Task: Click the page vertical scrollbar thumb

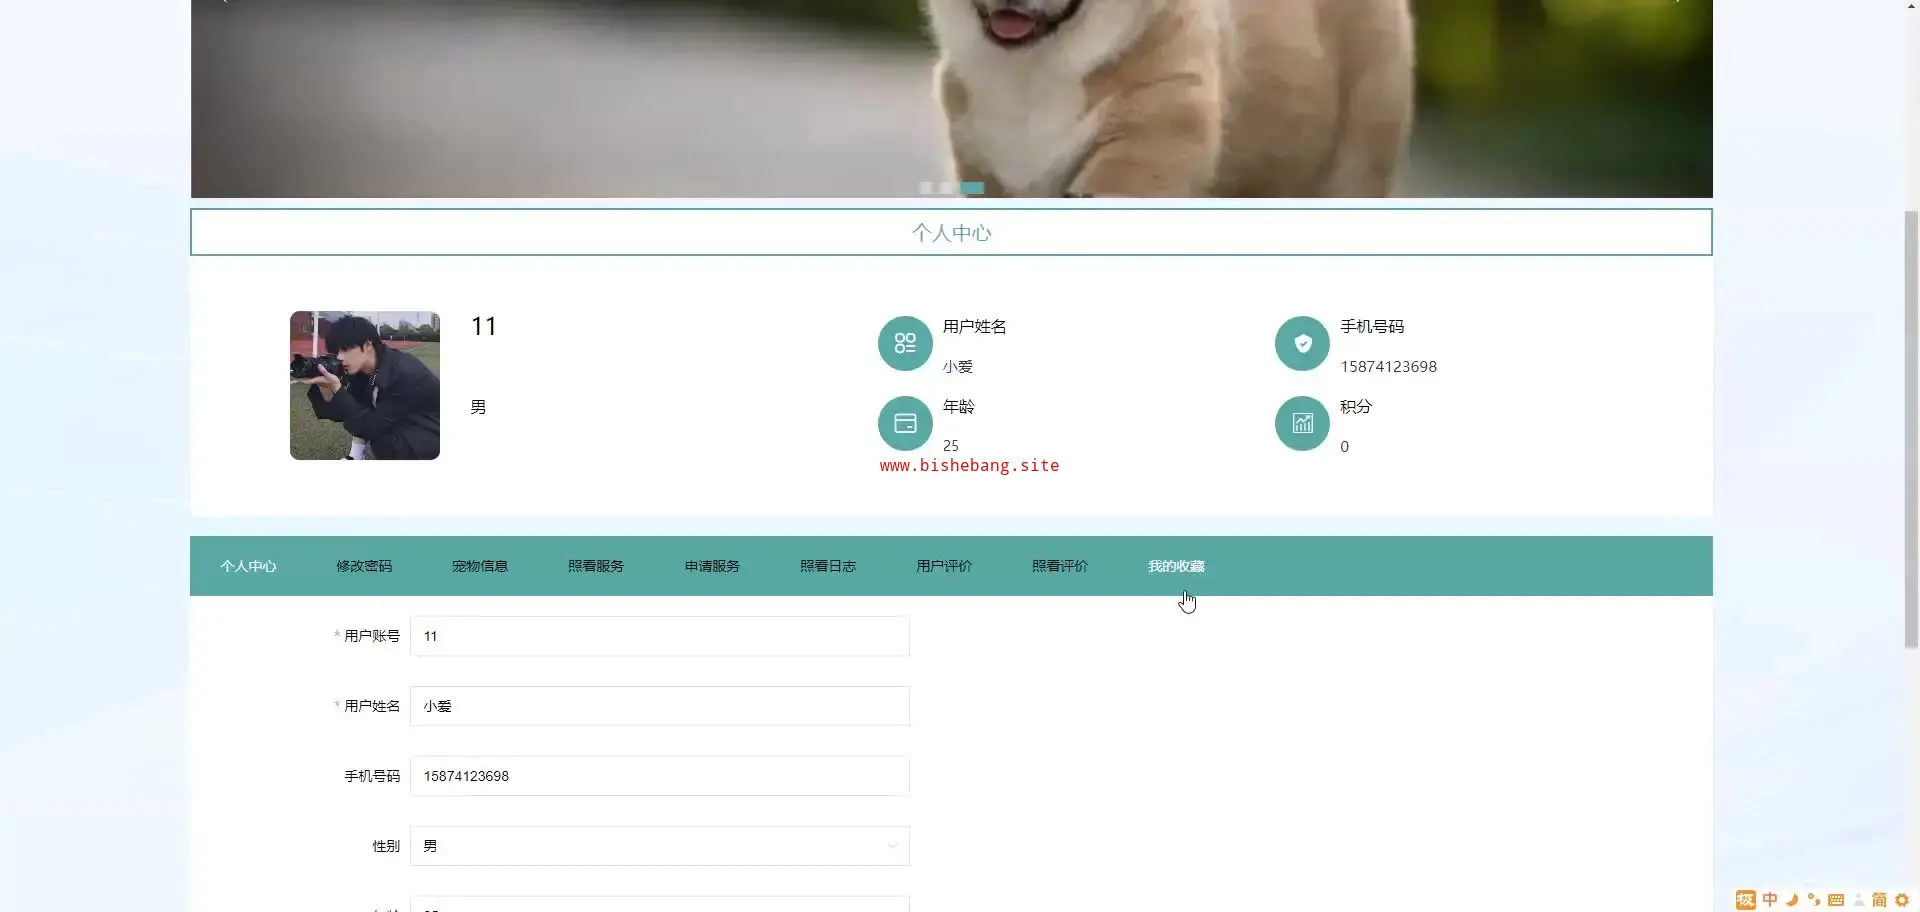Action: [1911, 430]
